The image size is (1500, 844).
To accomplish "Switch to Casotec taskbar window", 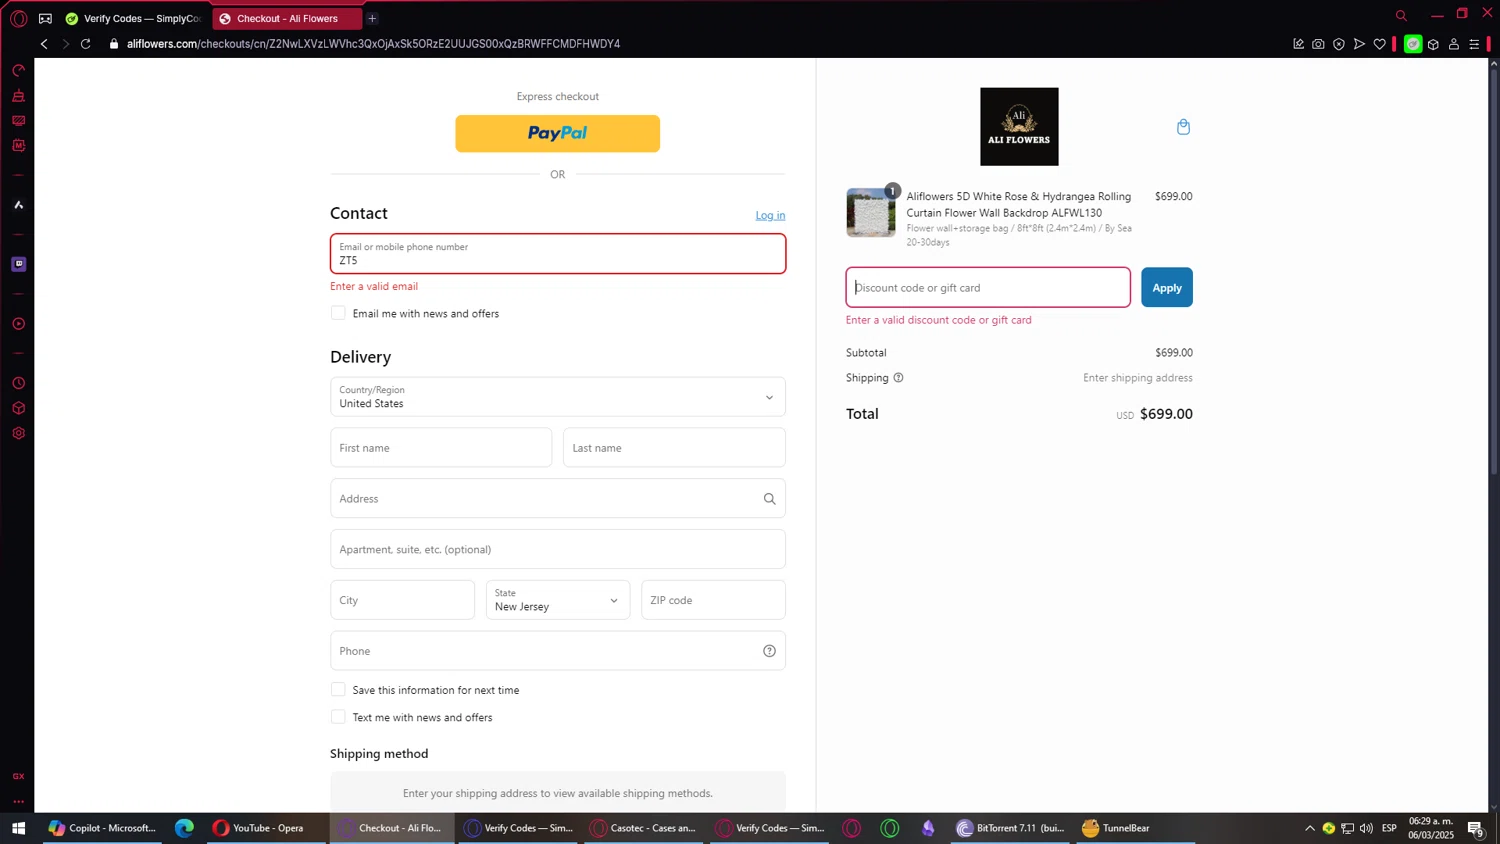I will (x=645, y=828).
